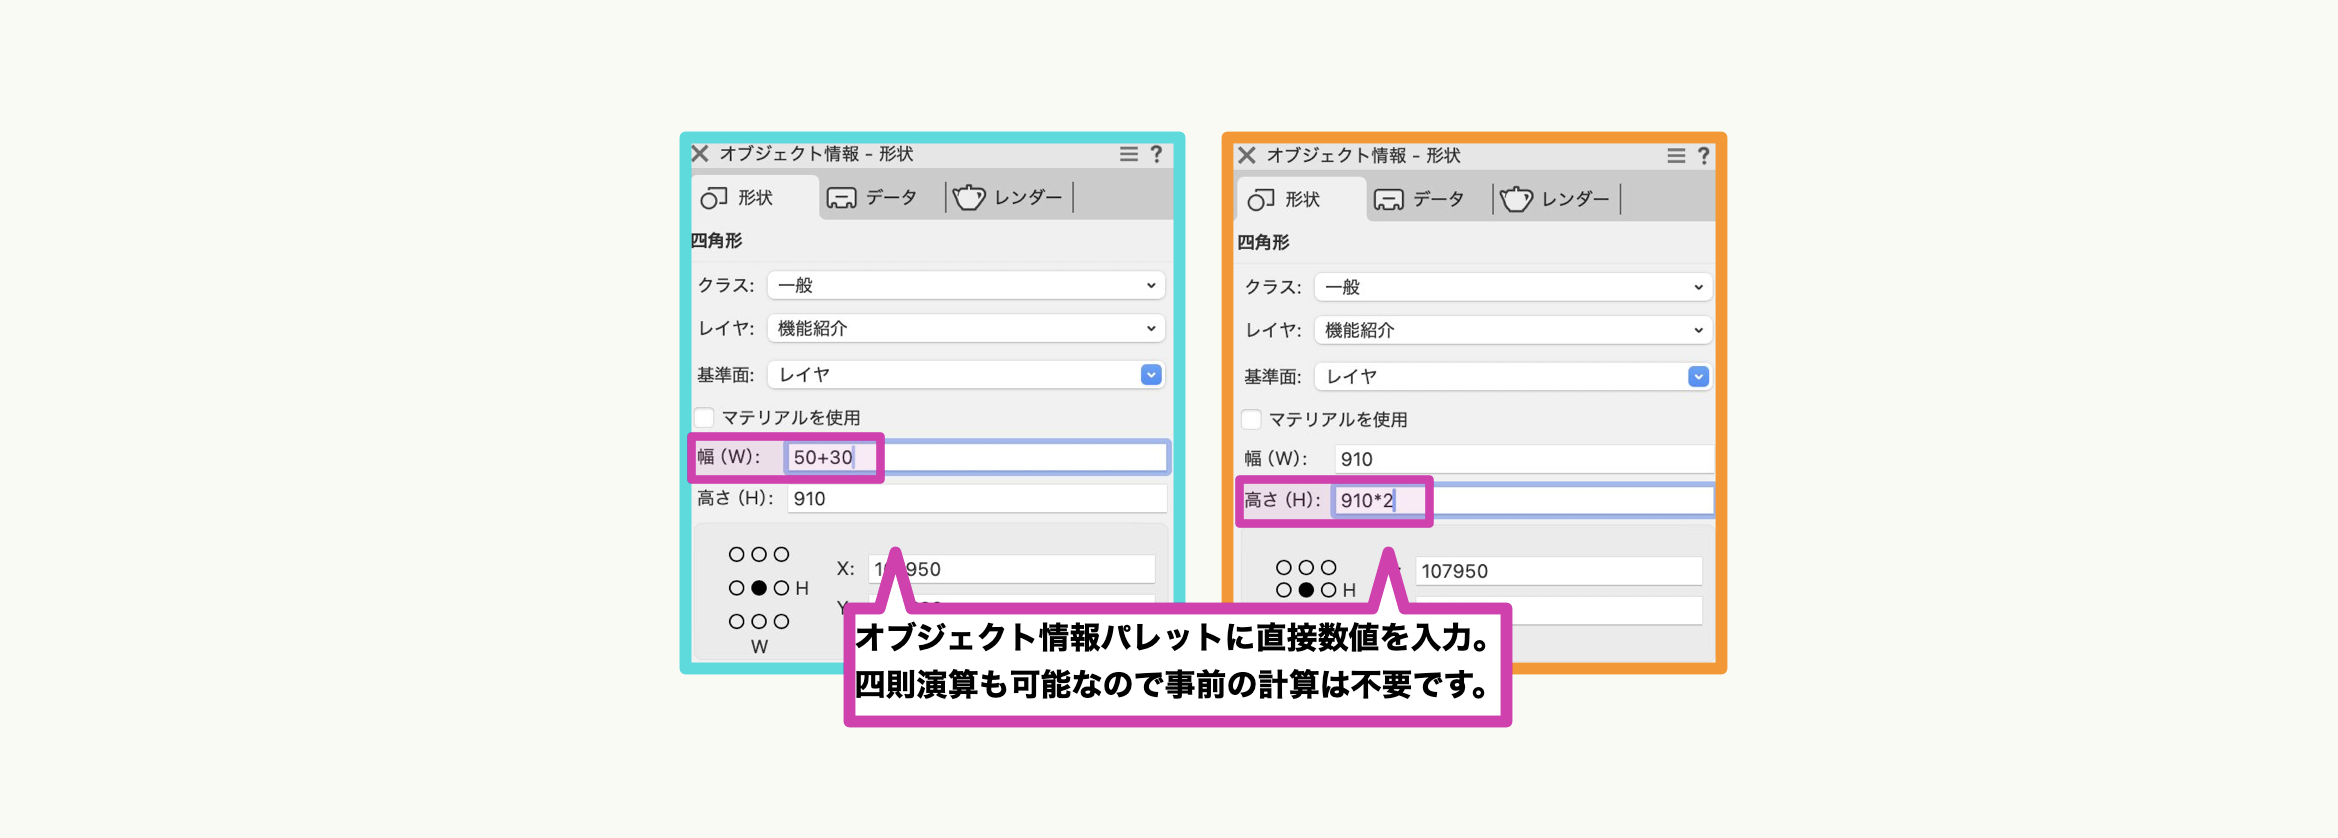The height and width of the screenshot is (838, 2338).
Task: Open the hamburger menu in right palette
Action: [x=1676, y=156]
